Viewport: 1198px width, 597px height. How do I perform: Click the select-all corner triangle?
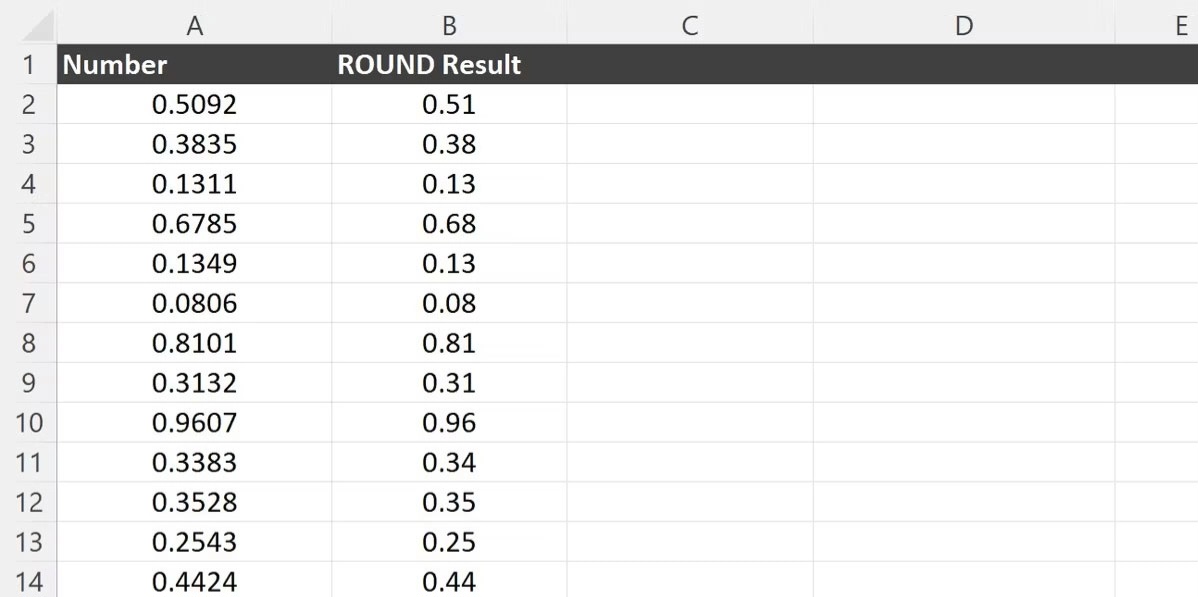tap(37, 28)
